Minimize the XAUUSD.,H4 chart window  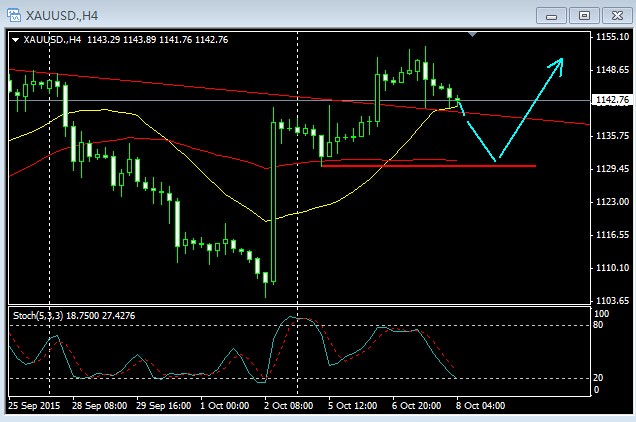tap(551, 16)
